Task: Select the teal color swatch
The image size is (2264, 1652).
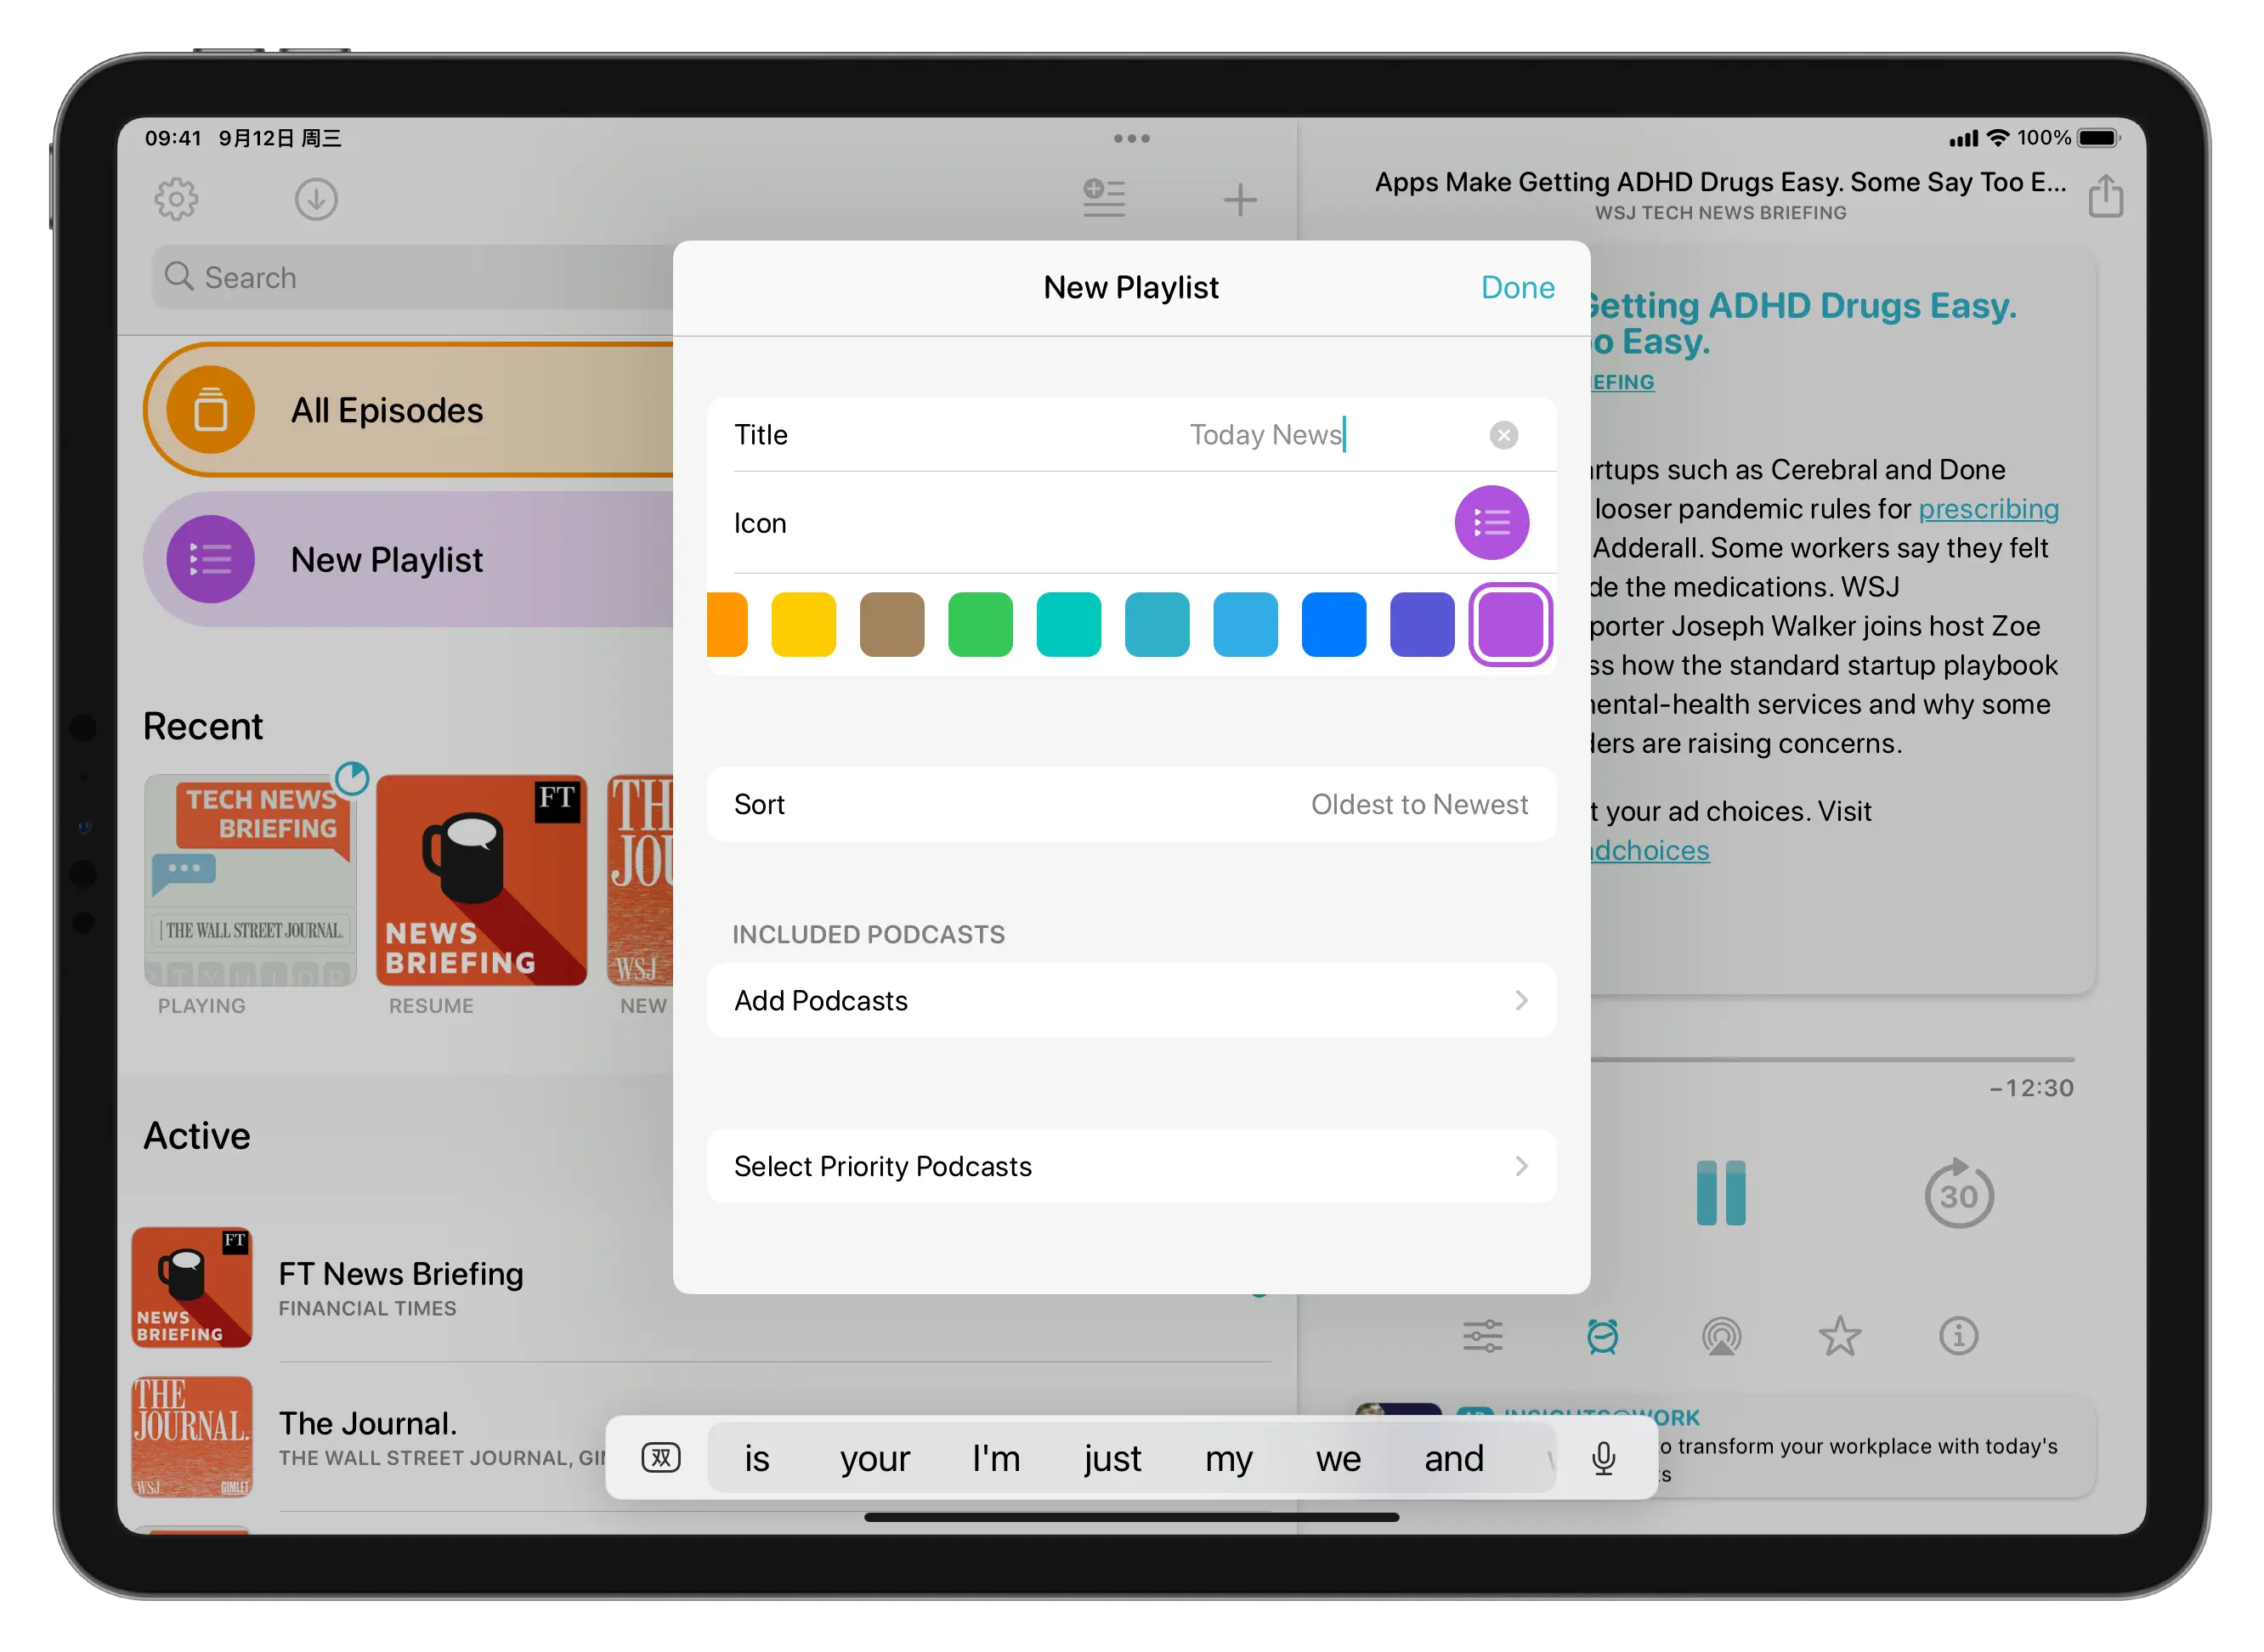Action: [1156, 625]
